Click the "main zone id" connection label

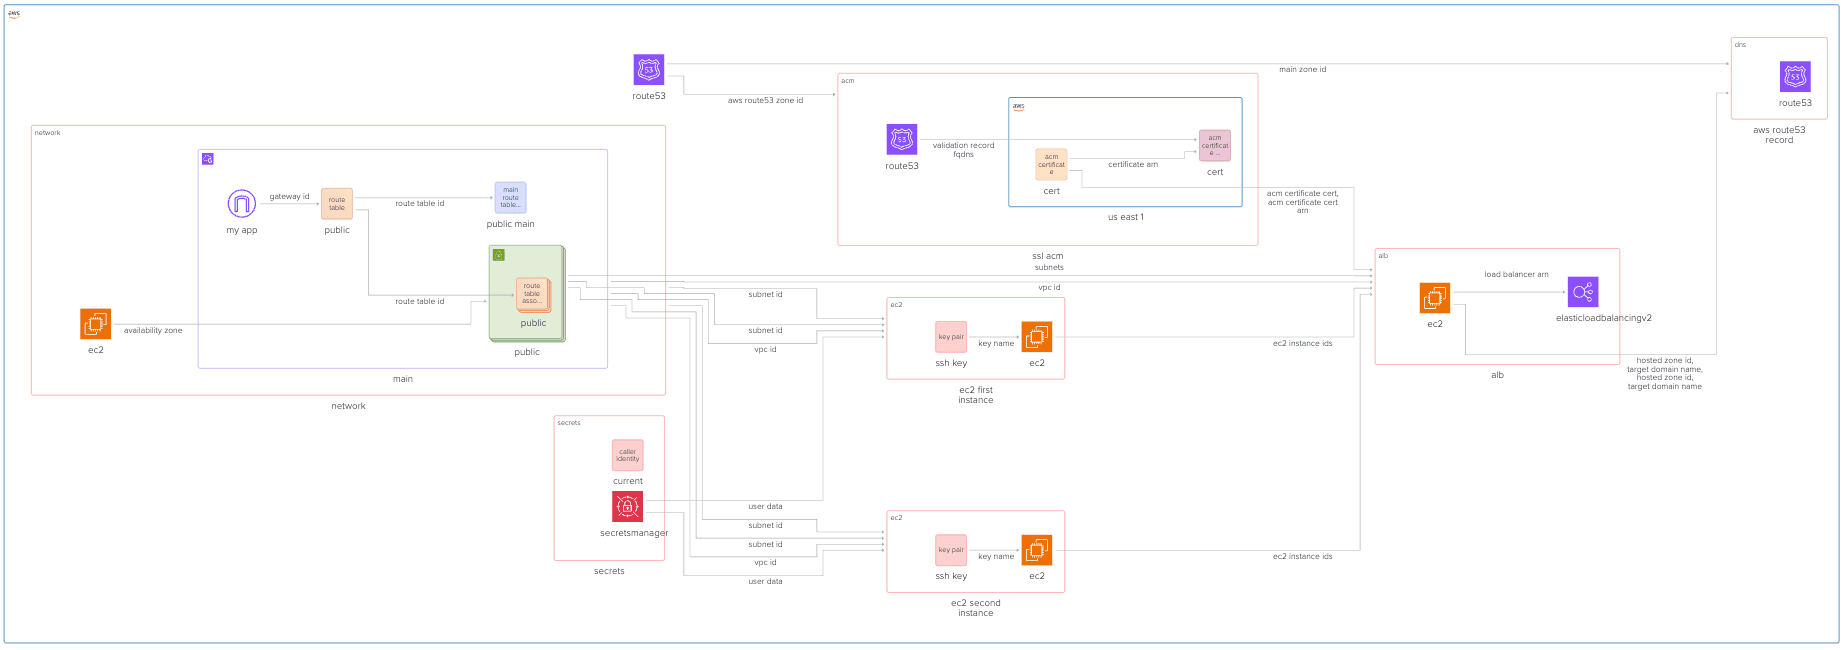[1302, 70]
